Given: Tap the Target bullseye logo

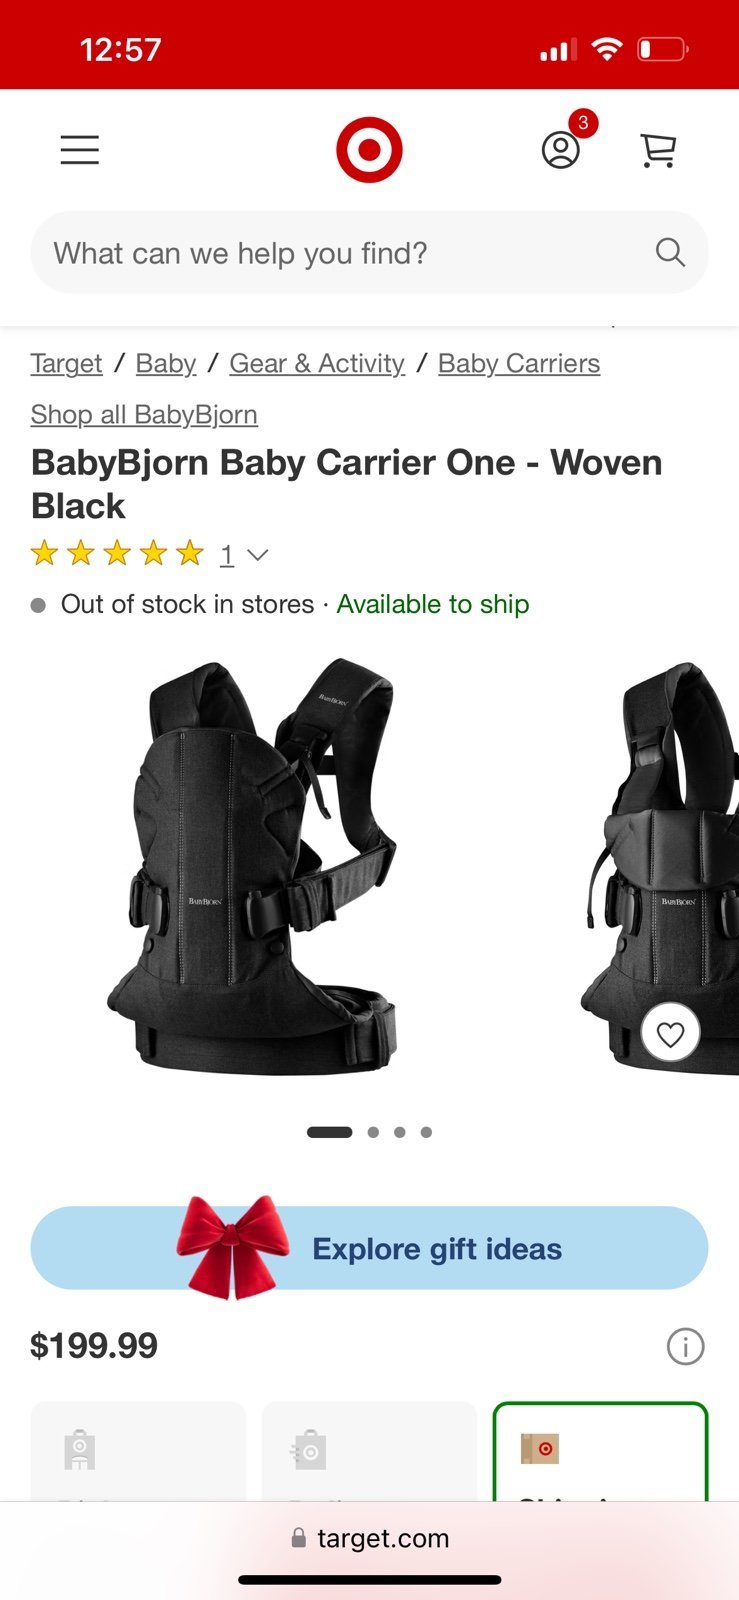Looking at the screenshot, I should (x=369, y=150).
